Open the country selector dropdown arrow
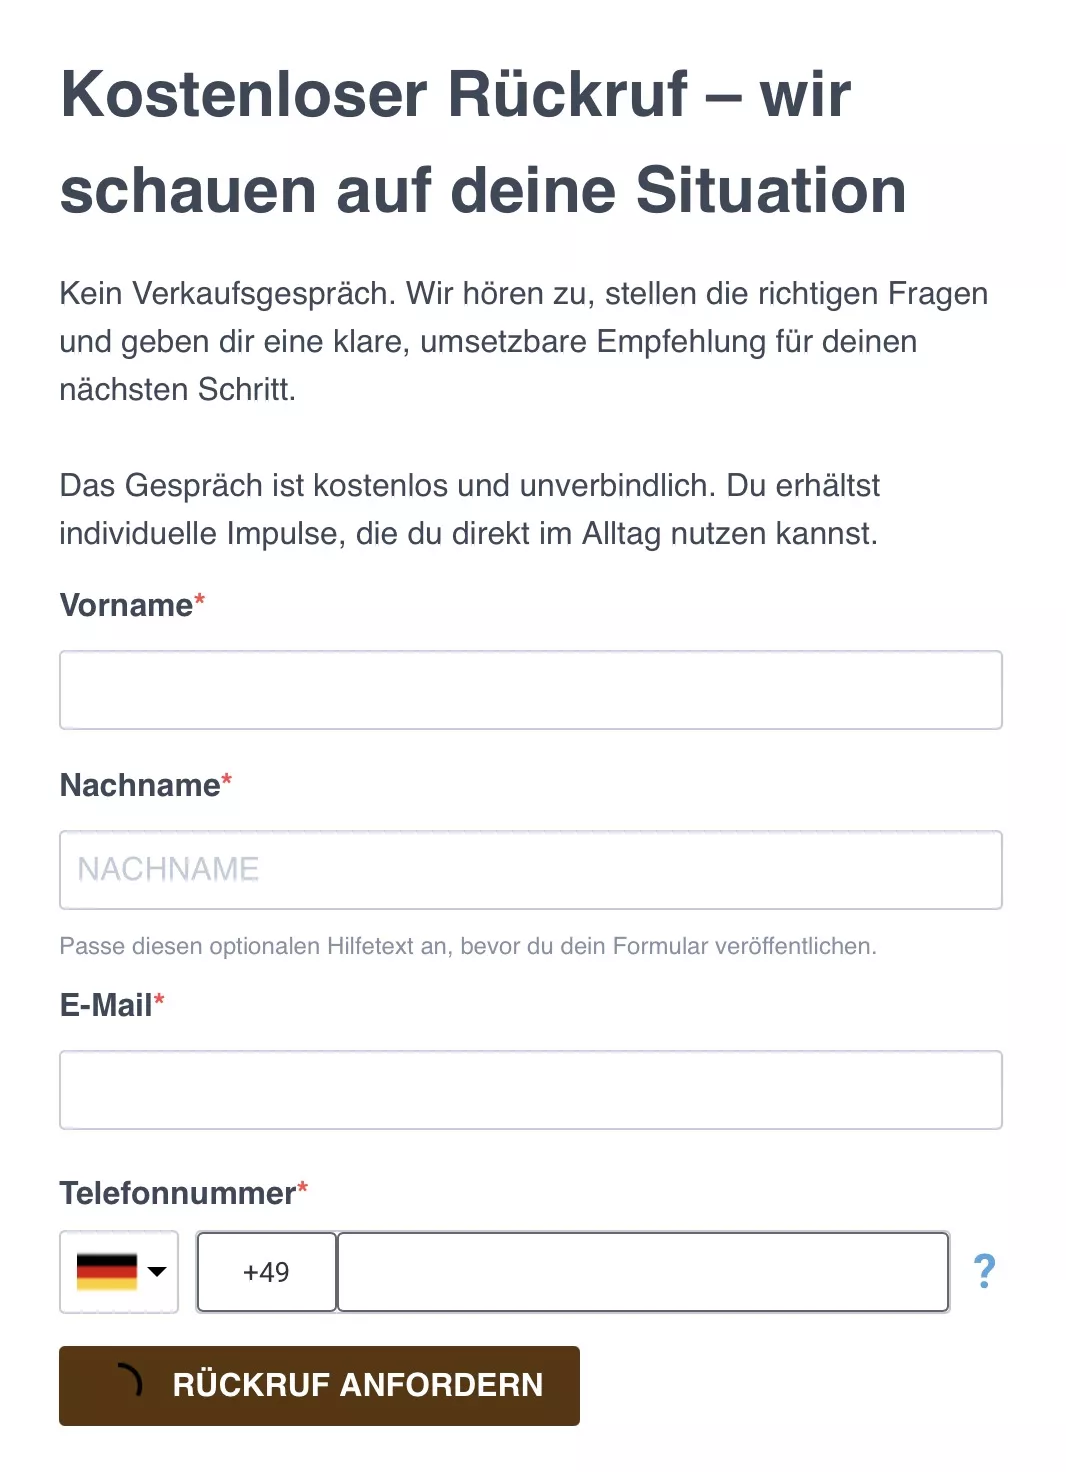The image size is (1066, 1472). click(157, 1271)
